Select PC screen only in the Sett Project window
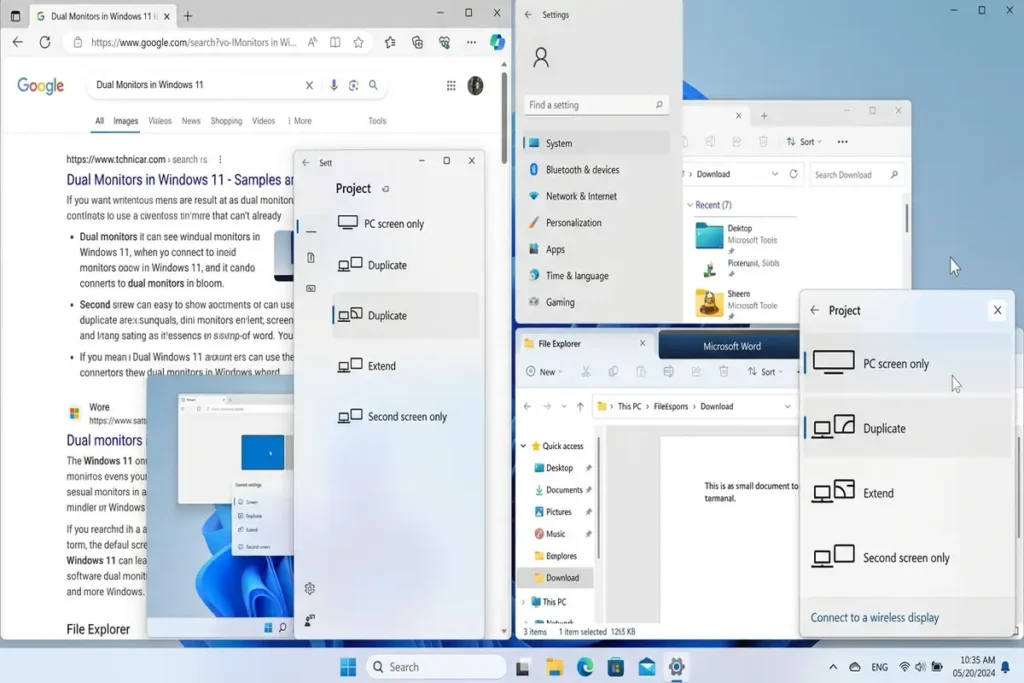 tap(405, 223)
